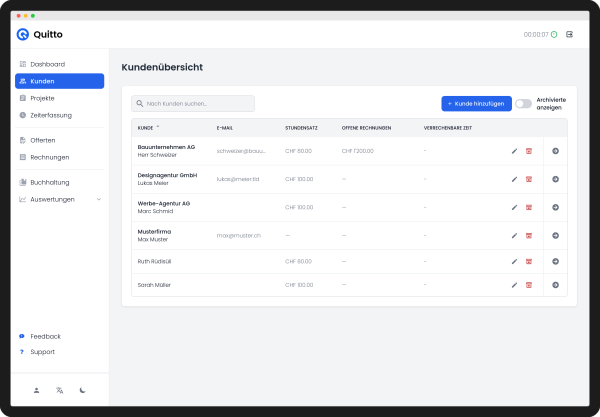
Task: Archive the Musterfirma customer row
Action: (529, 236)
